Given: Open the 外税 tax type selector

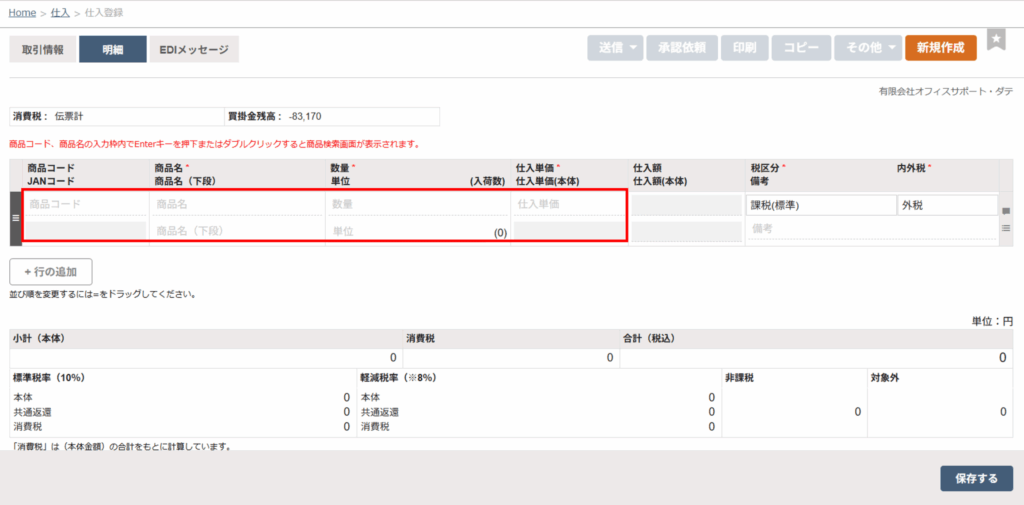Looking at the screenshot, I should coord(945,206).
